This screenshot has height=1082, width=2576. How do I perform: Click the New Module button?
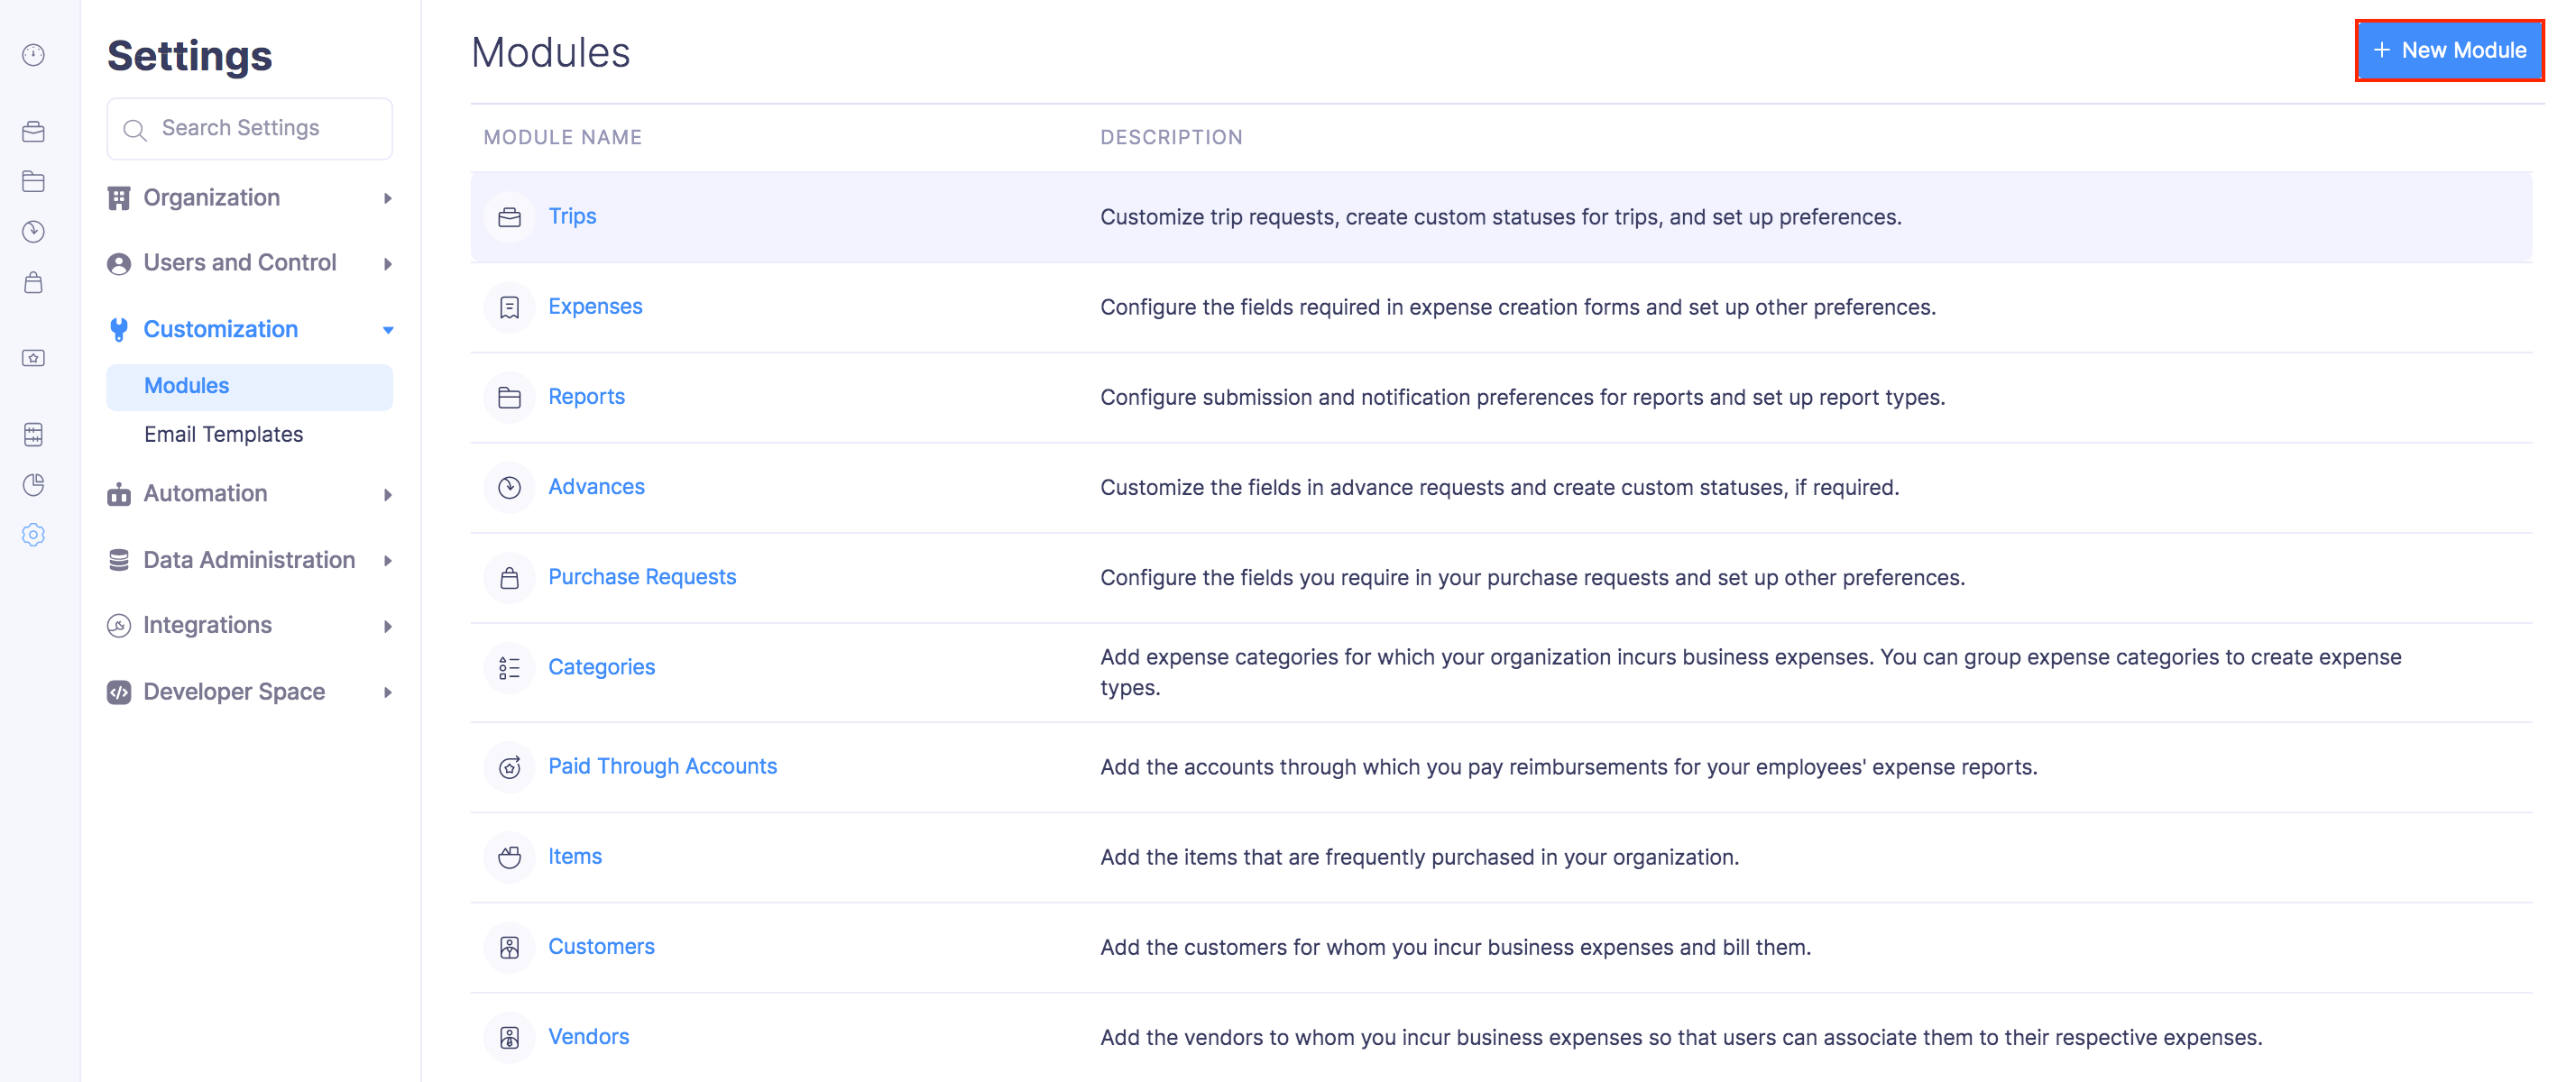(x=2448, y=50)
